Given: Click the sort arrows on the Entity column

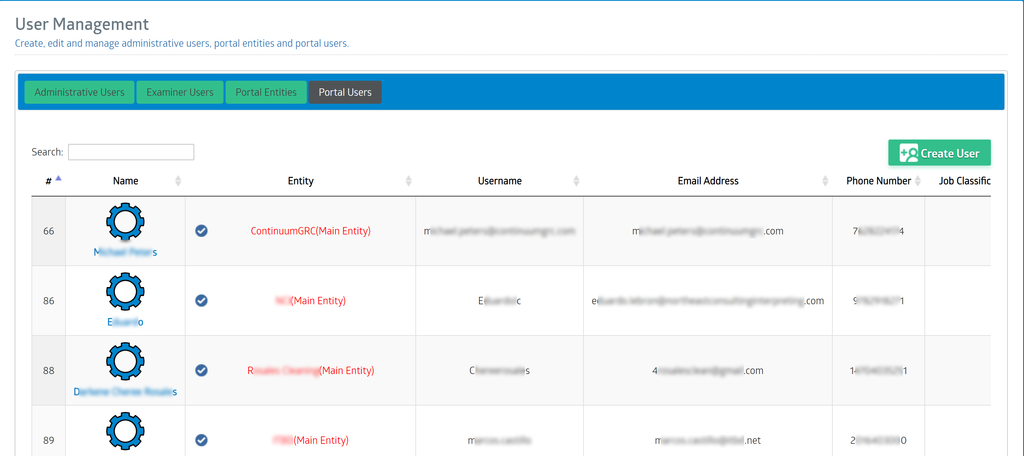Looking at the screenshot, I should coord(408,181).
